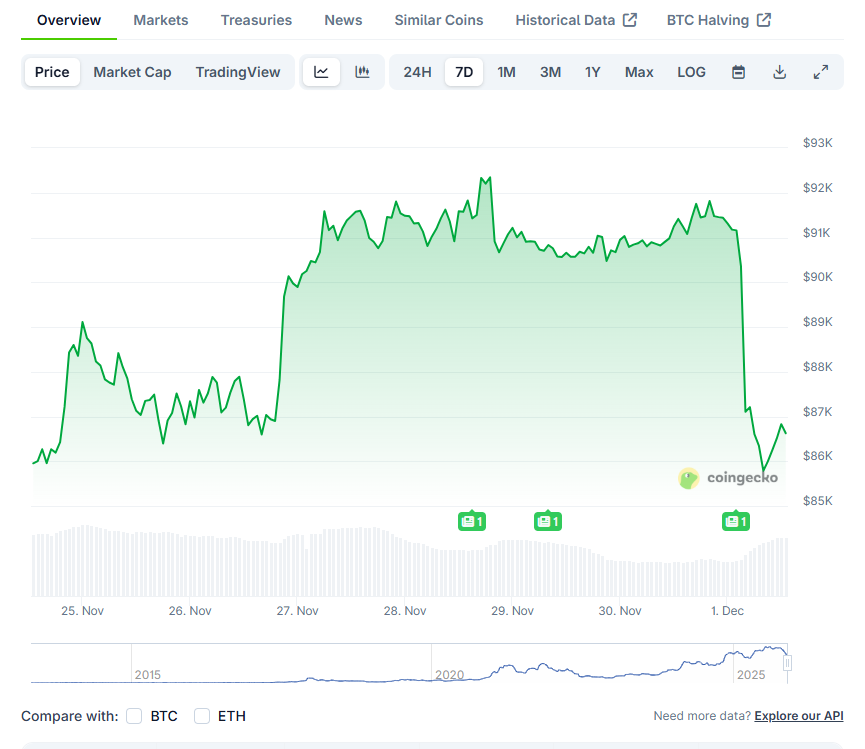Open the calendar date-range picker icon

tap(738, 71)
